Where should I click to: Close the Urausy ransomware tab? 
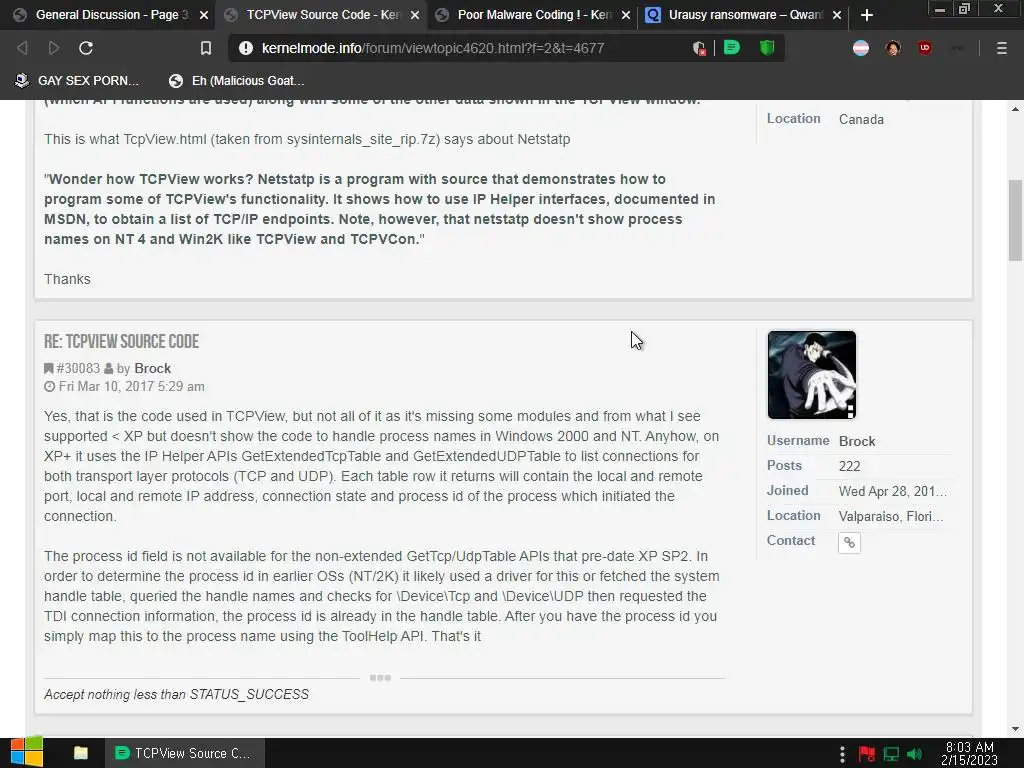pos(837,15)
